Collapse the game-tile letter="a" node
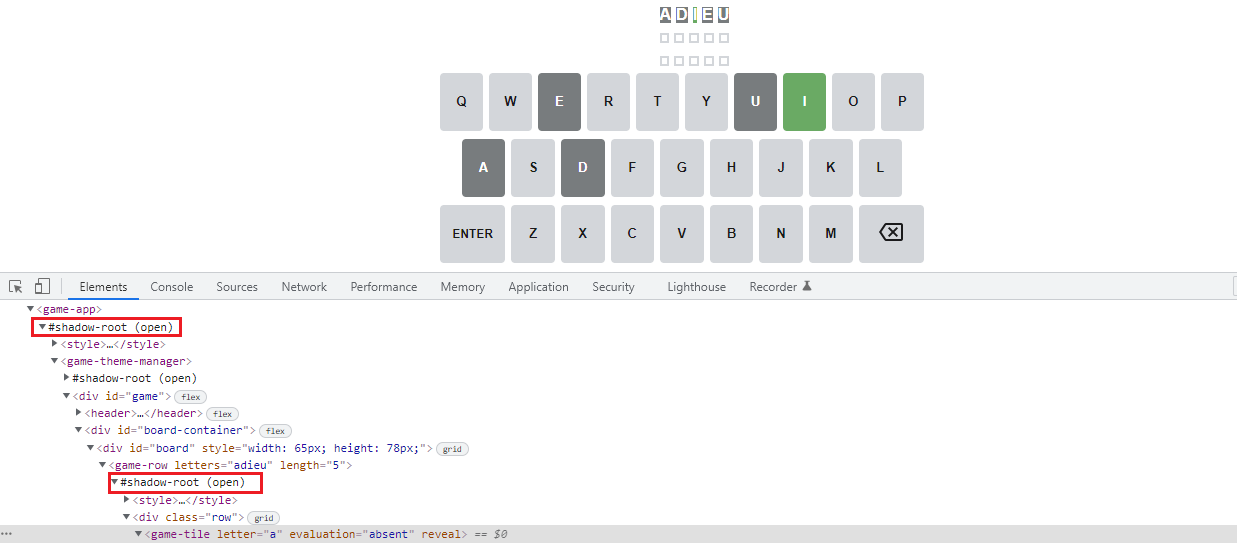The width and height of the screenshot is (1237, 544). 139,534
